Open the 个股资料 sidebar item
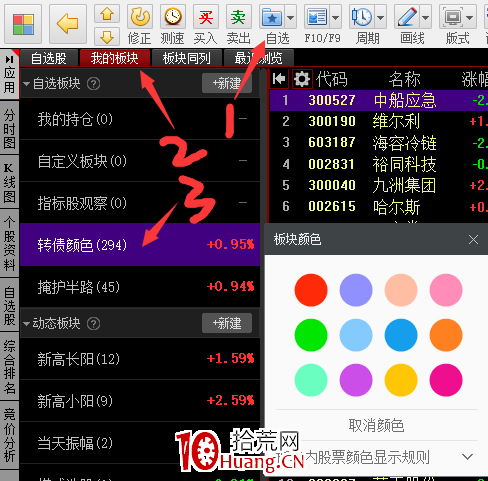 (9, 244)
